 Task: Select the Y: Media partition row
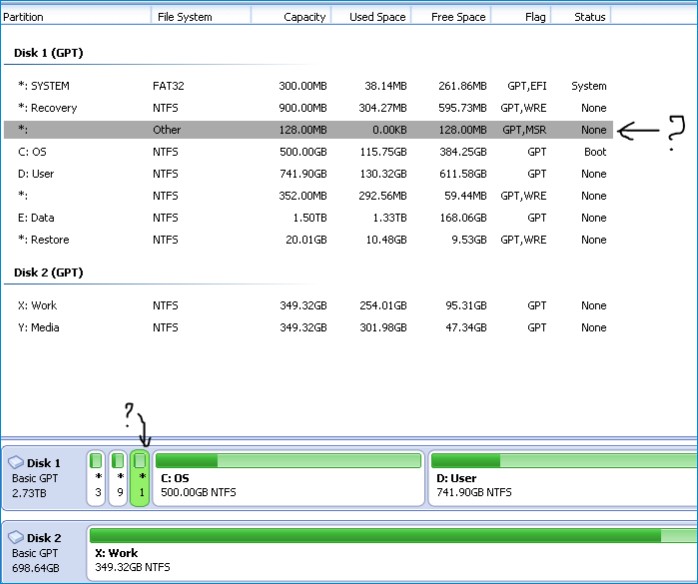pyautogui.click(x=300, y=328)
